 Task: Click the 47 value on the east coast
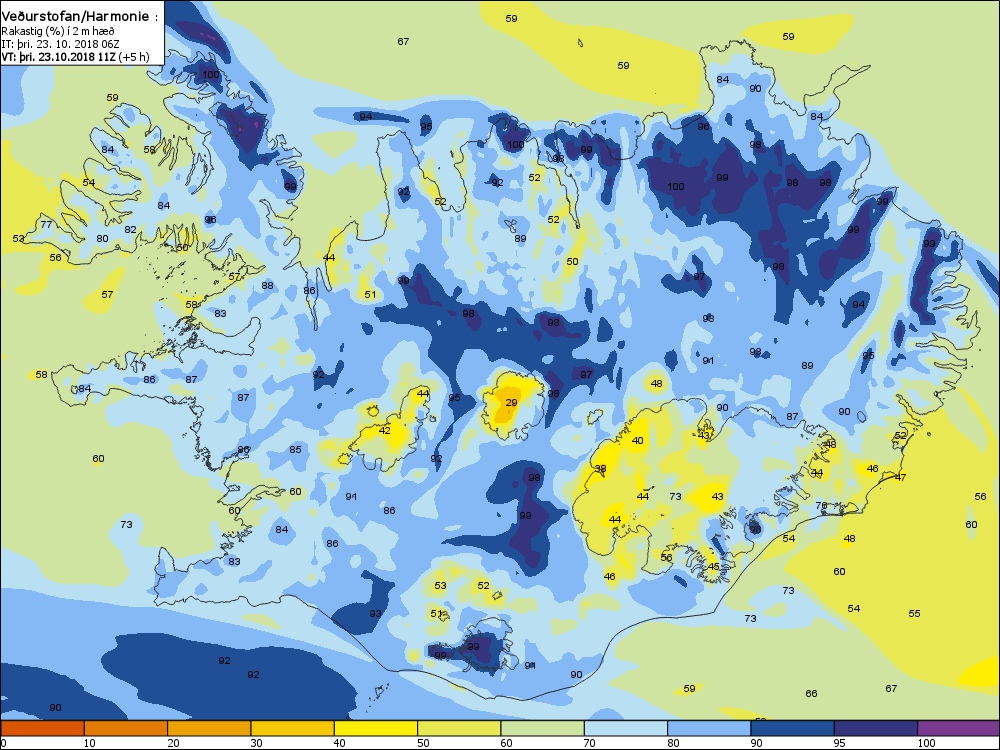(901, 477)
